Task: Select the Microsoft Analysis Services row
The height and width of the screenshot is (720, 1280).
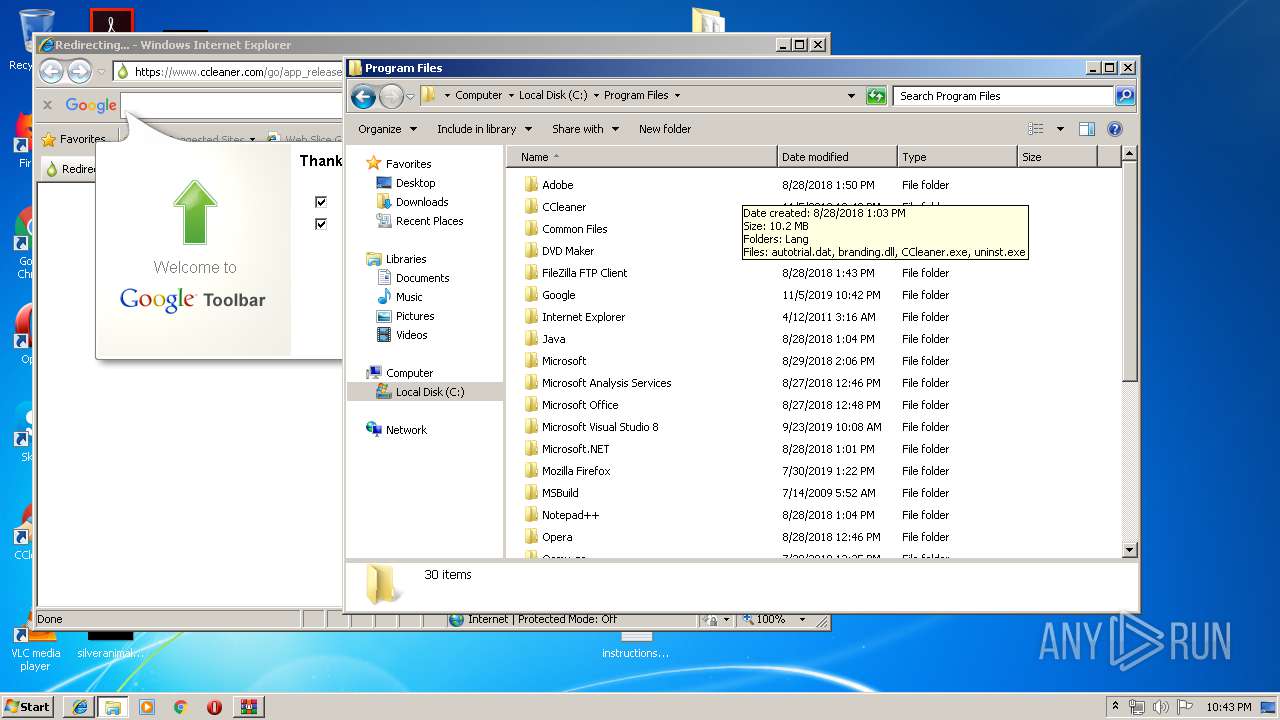Action: click(812, 383)
